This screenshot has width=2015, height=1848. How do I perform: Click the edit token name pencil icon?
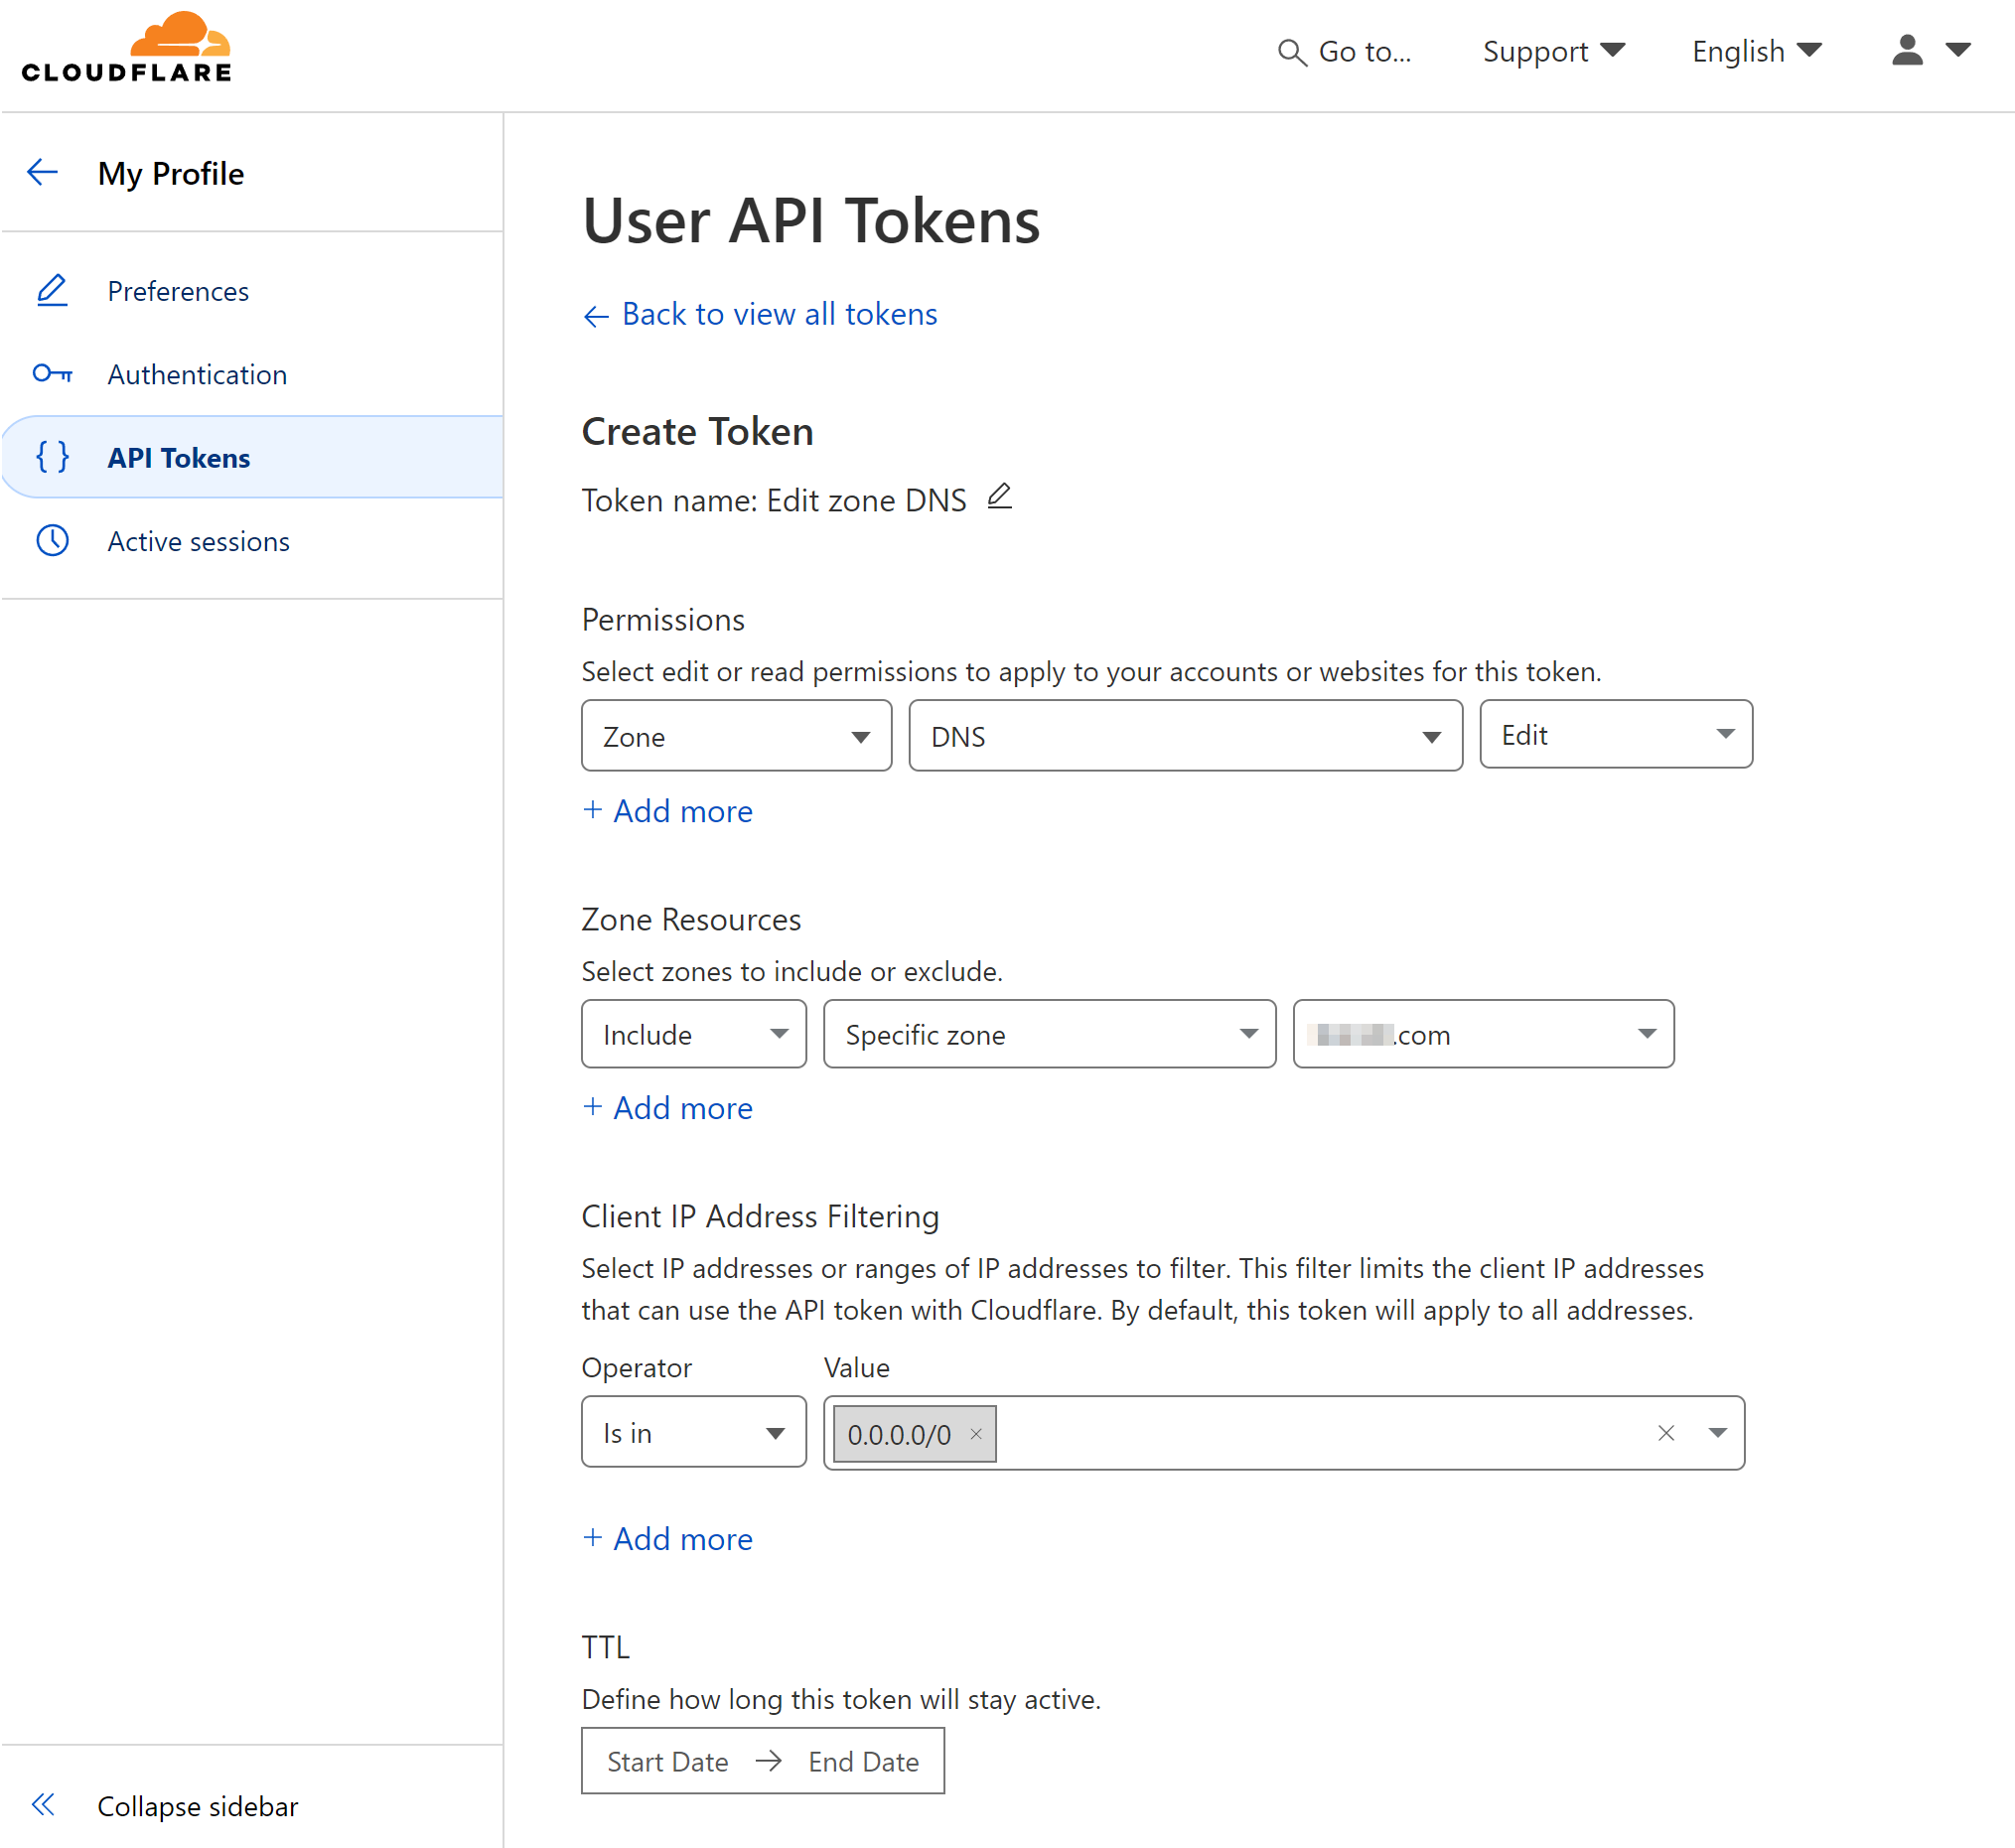(x=1000, y=496)
